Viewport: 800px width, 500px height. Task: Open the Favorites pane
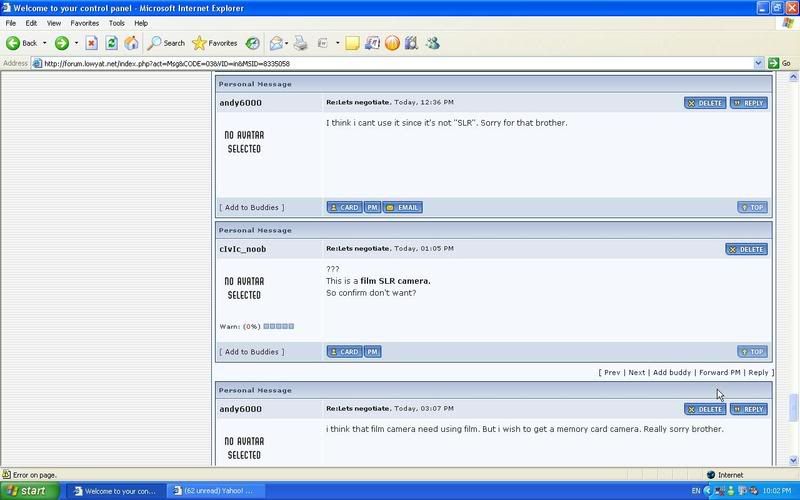(215, 43)
